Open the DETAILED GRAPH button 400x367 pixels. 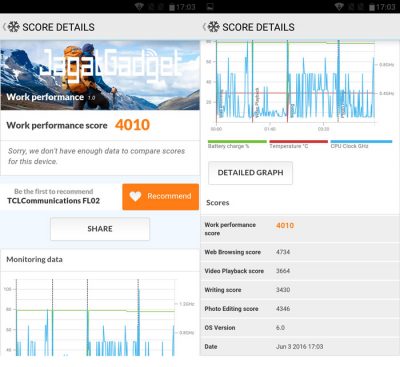click(x=250, y=173)
